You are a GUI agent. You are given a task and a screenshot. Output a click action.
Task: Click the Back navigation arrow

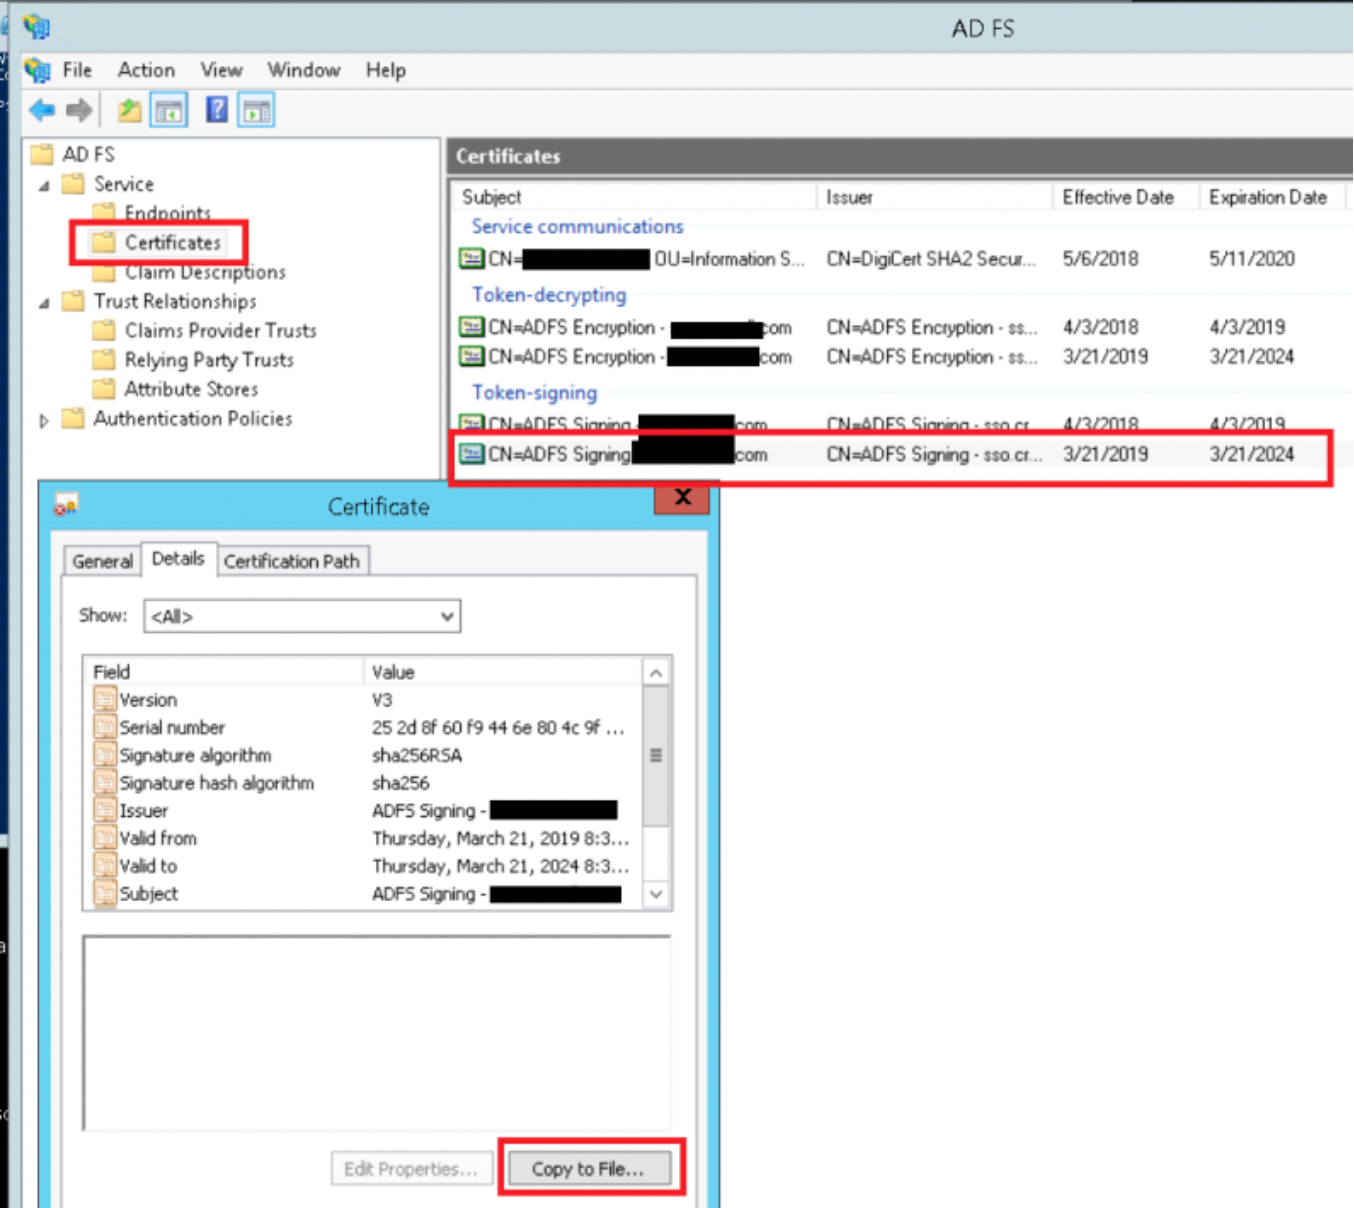click(x=42, y=109)
